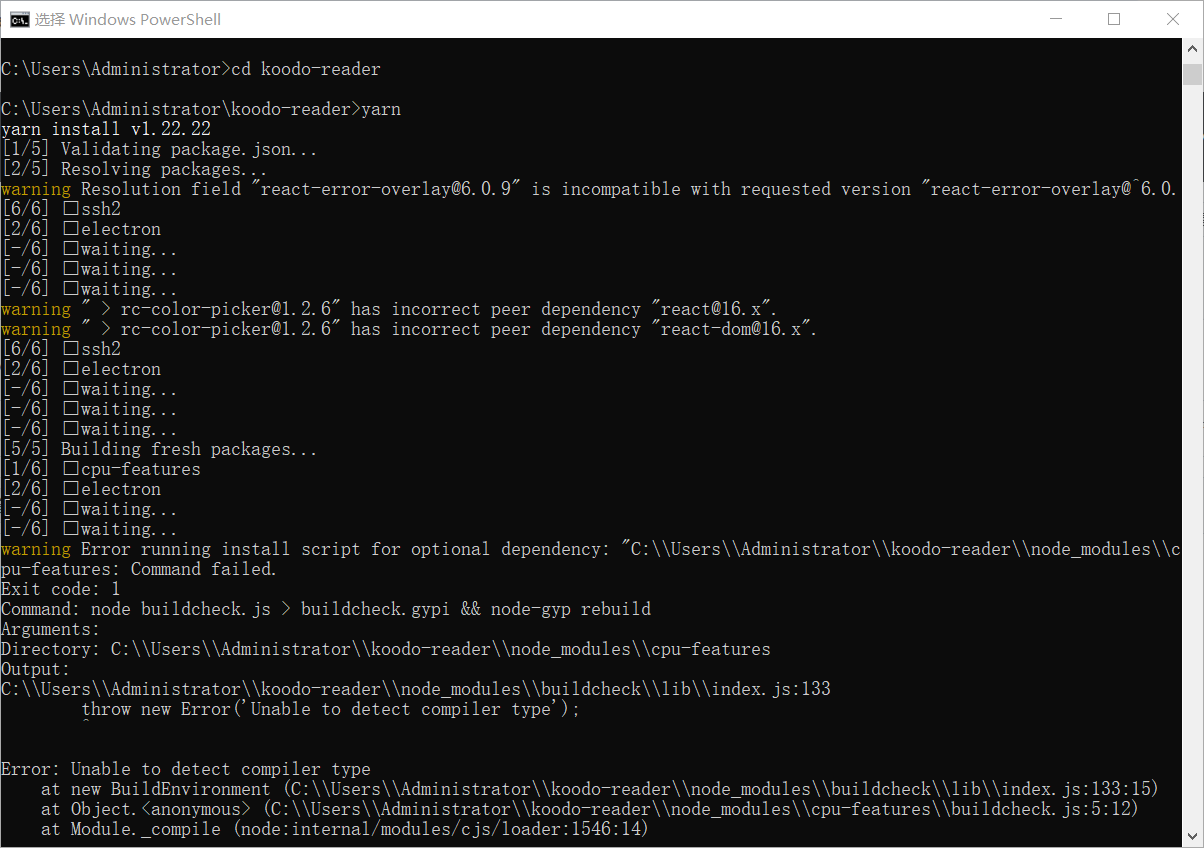
Task: Click the "选择 Windows PowerShell" title text
Action: point(128,19)
